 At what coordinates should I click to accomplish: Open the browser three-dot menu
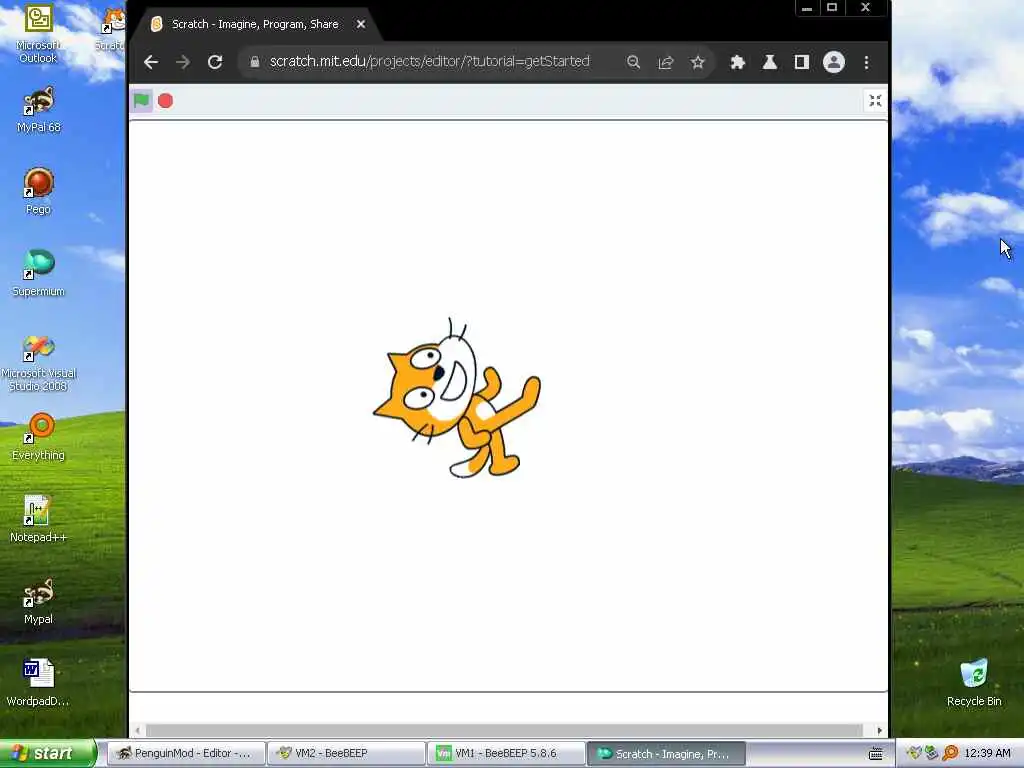(866, 62)
